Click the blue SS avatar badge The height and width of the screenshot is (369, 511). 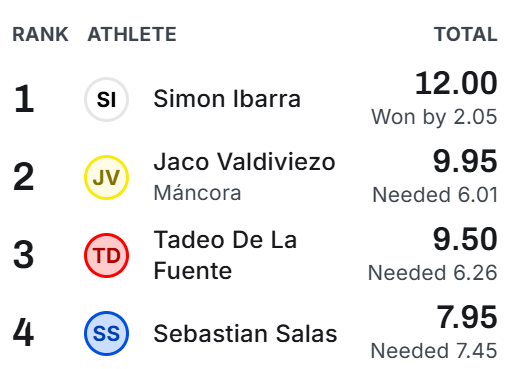106,333
